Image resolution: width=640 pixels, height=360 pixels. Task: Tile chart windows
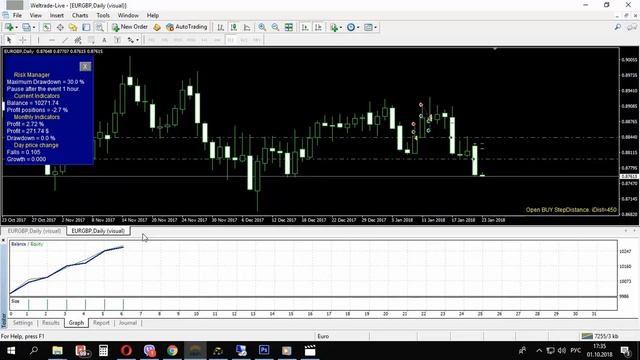(x=289, y=27)
